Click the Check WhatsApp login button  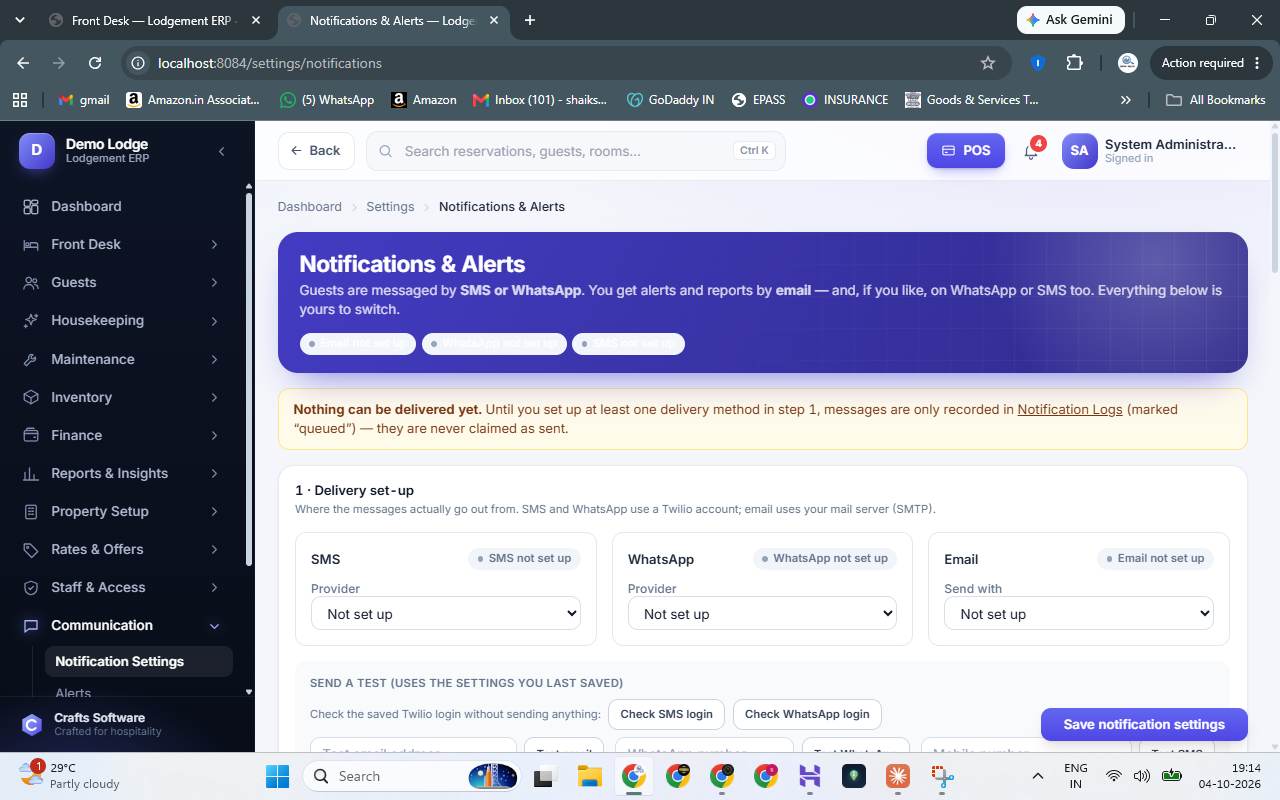pyautogui.click(x=807, y=714)
